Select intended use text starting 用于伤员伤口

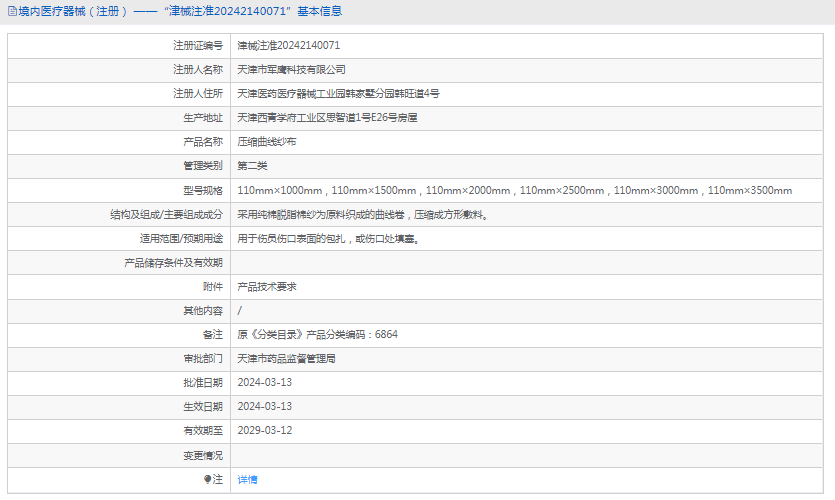coord(329,239)
